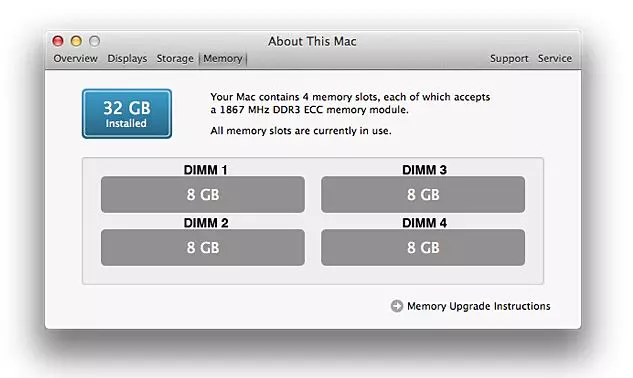The width and height of the screenshot is (633, 378).
Task: Select the DIMM 2 8 GB slot
Action: pyautogui.click(x=203, y=248)
